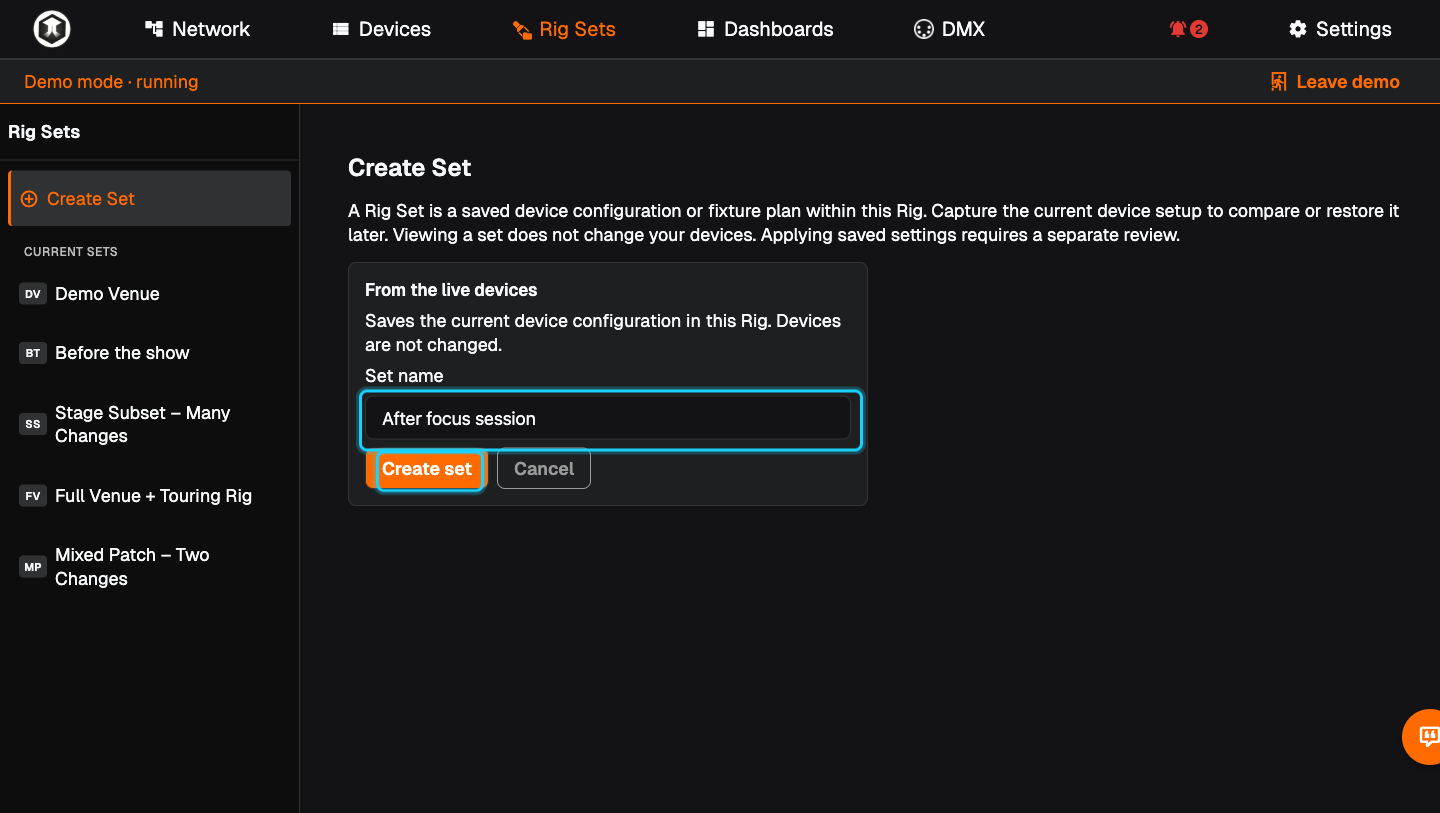The height and width of the screenshot is (813, 1440).
Task: Open Mixed Patch – Two Changes set
Action: [x=150, y=567]
